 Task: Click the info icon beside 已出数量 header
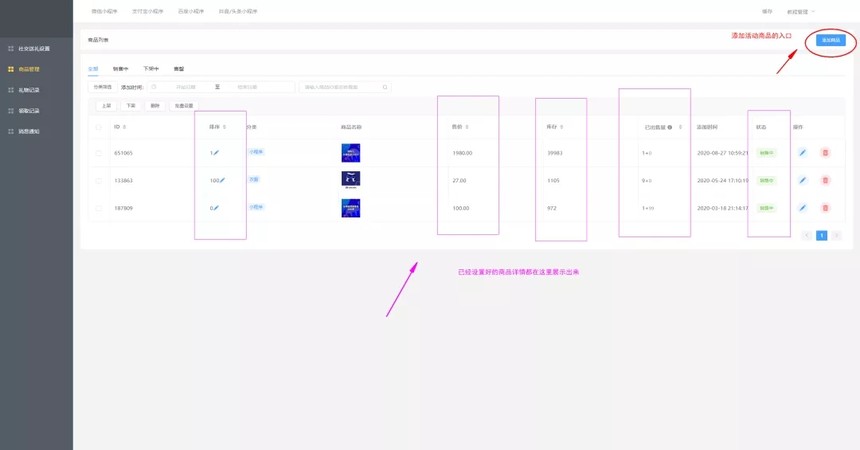[x=670, y=127]
